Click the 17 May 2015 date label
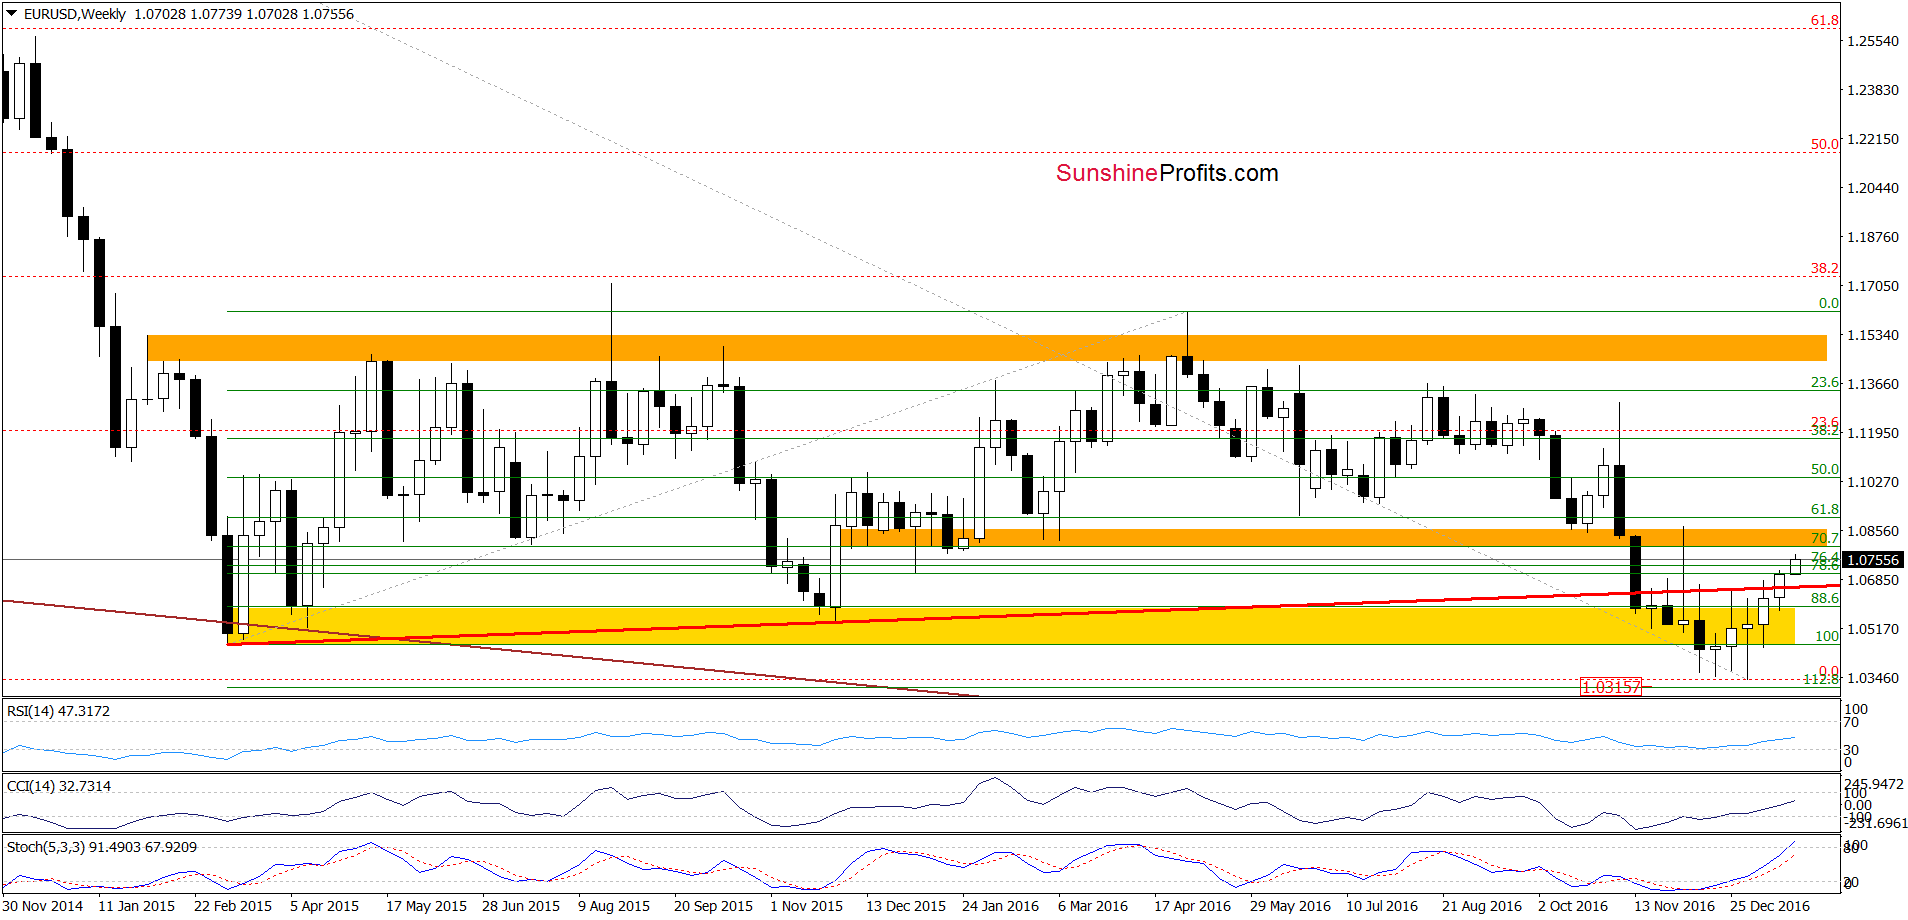The image size is (1908, 920). (x=427, y=906)
